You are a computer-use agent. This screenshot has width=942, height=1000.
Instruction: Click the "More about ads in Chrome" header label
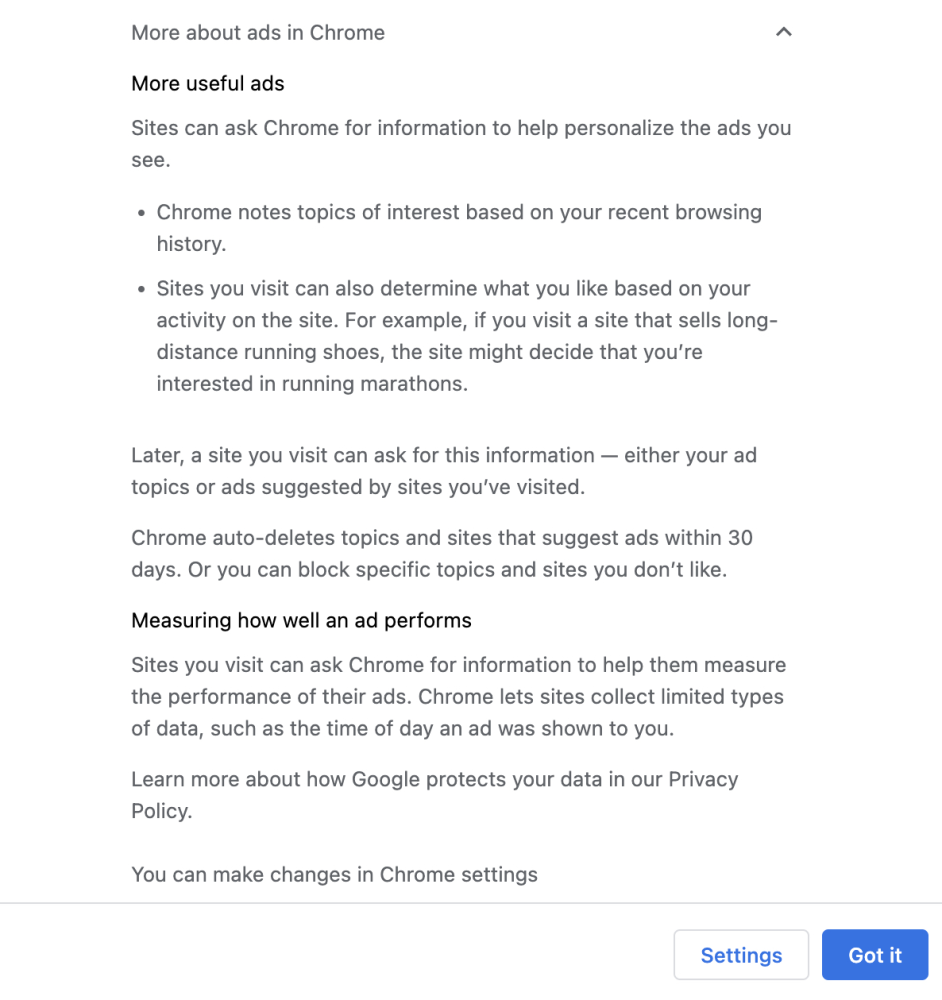[258, 32]
